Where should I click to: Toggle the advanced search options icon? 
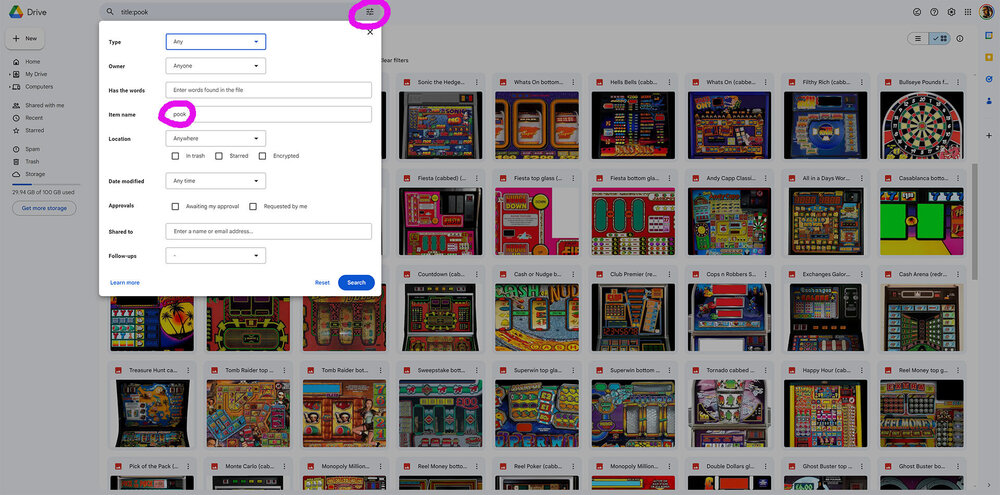click(x=370, y=11)
